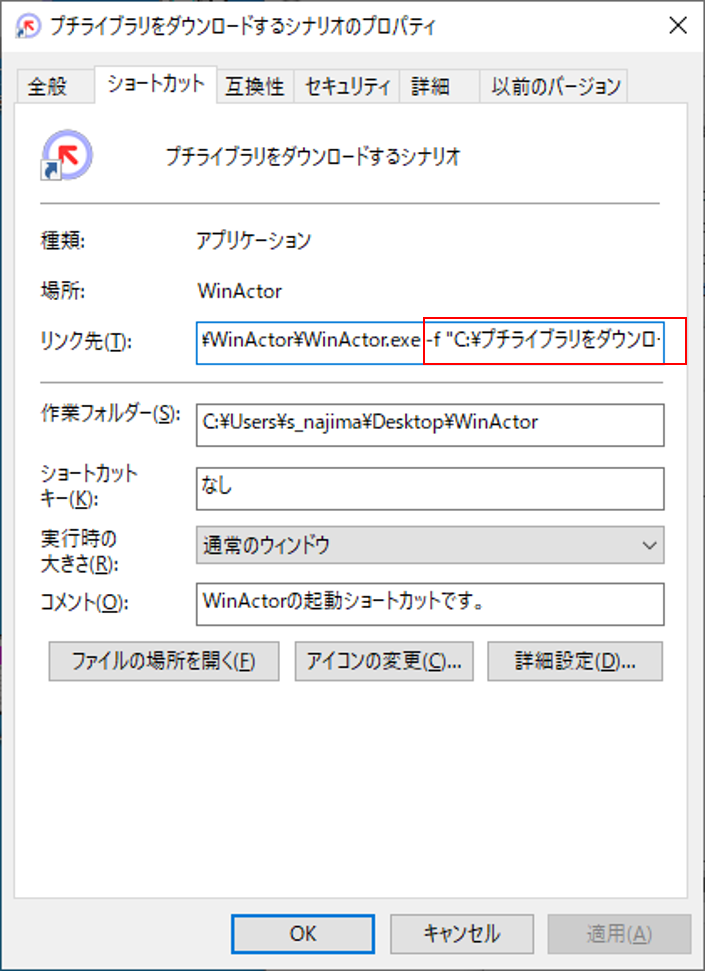Click the 種類: label
Screen dimensions: 705x971
pyautogui.click(x=63, y=240)
